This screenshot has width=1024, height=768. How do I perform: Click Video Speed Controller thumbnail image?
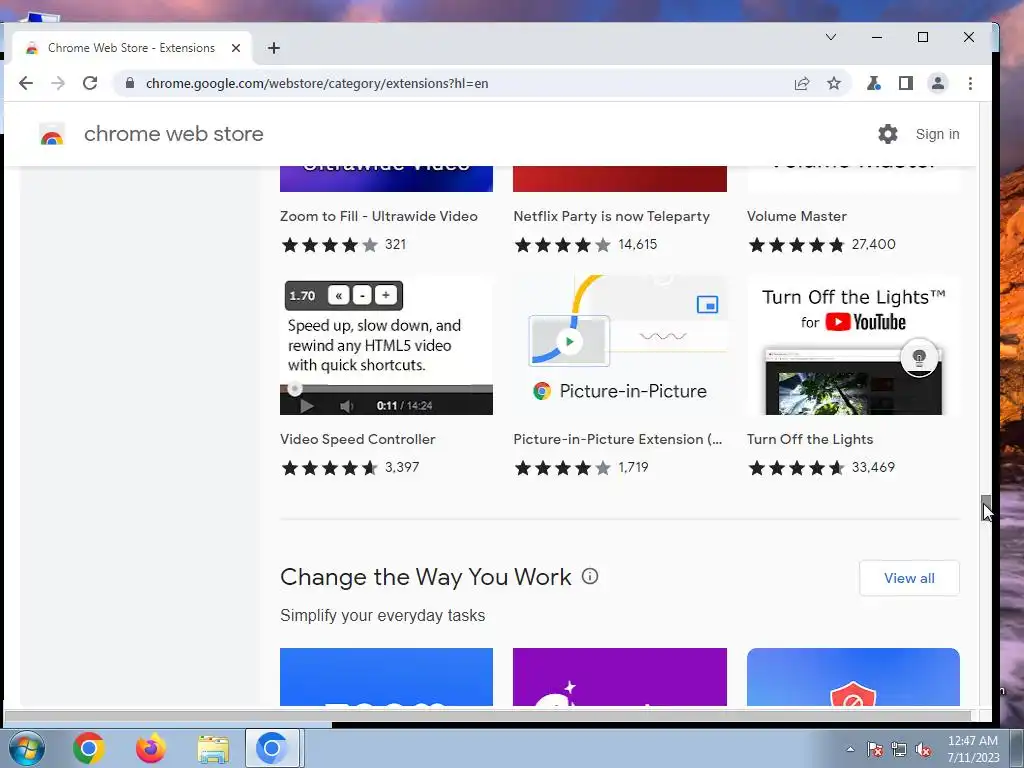[386, 345]
